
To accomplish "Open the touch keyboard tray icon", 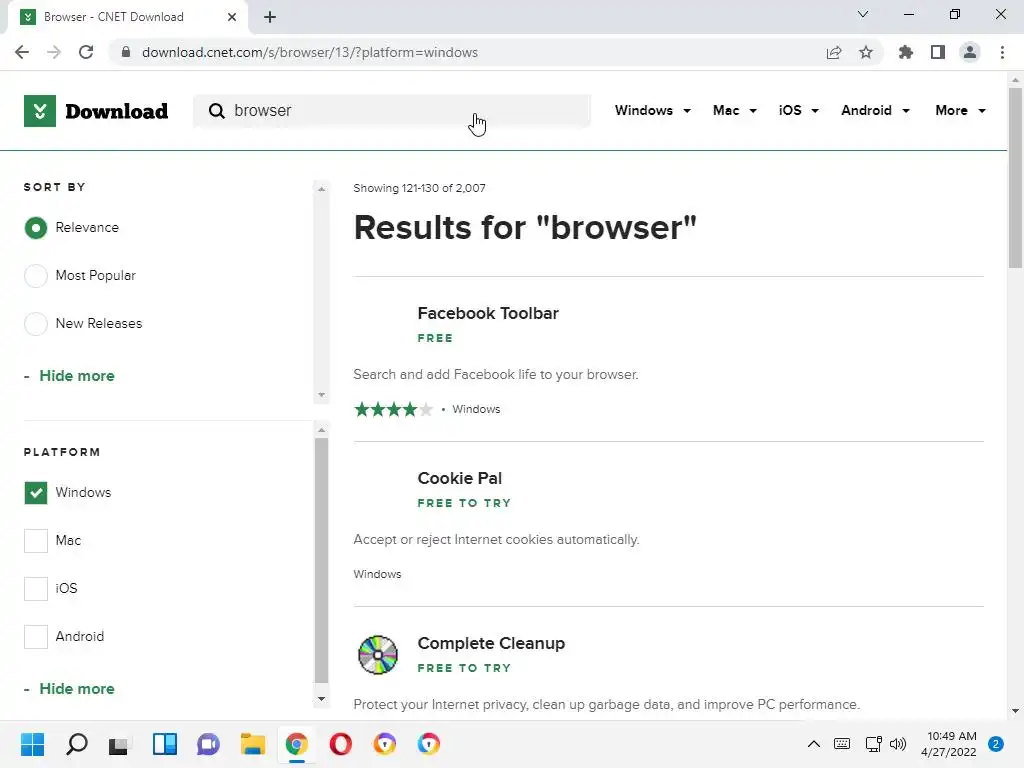I will click(x=842, y=744).
